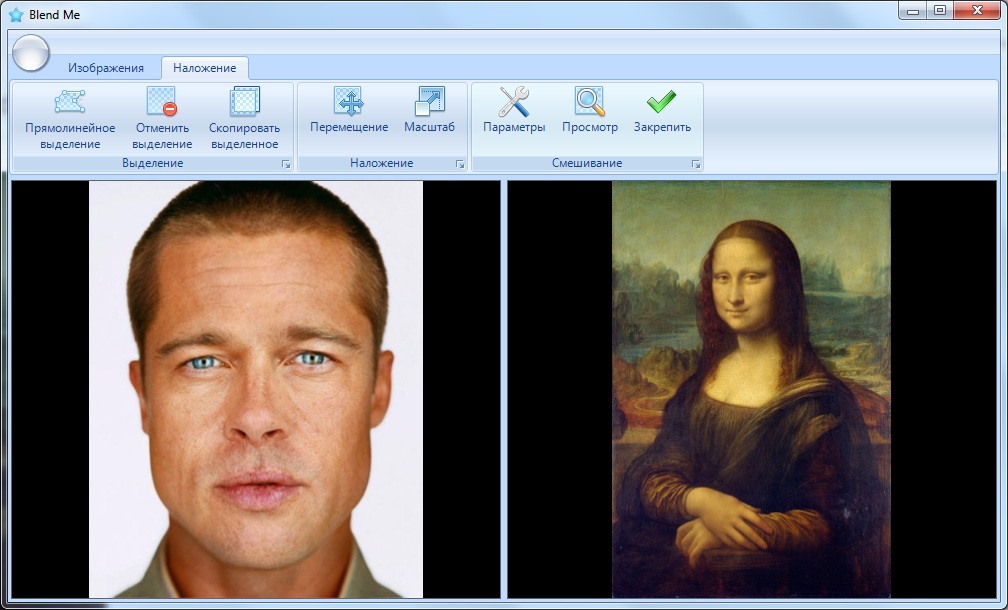1008x610 pixels.
Task: Click the Mona Lisa target image
Action: (x=751, y=390)
